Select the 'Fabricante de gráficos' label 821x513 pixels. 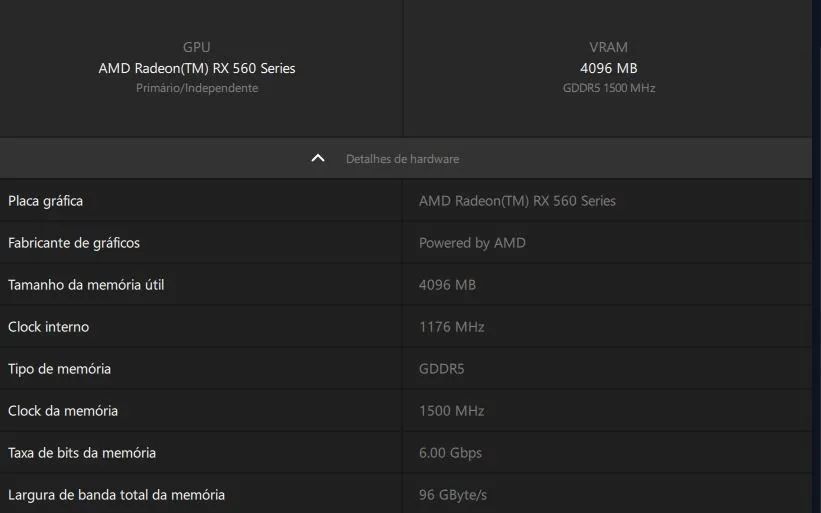(x=74, y=243)
